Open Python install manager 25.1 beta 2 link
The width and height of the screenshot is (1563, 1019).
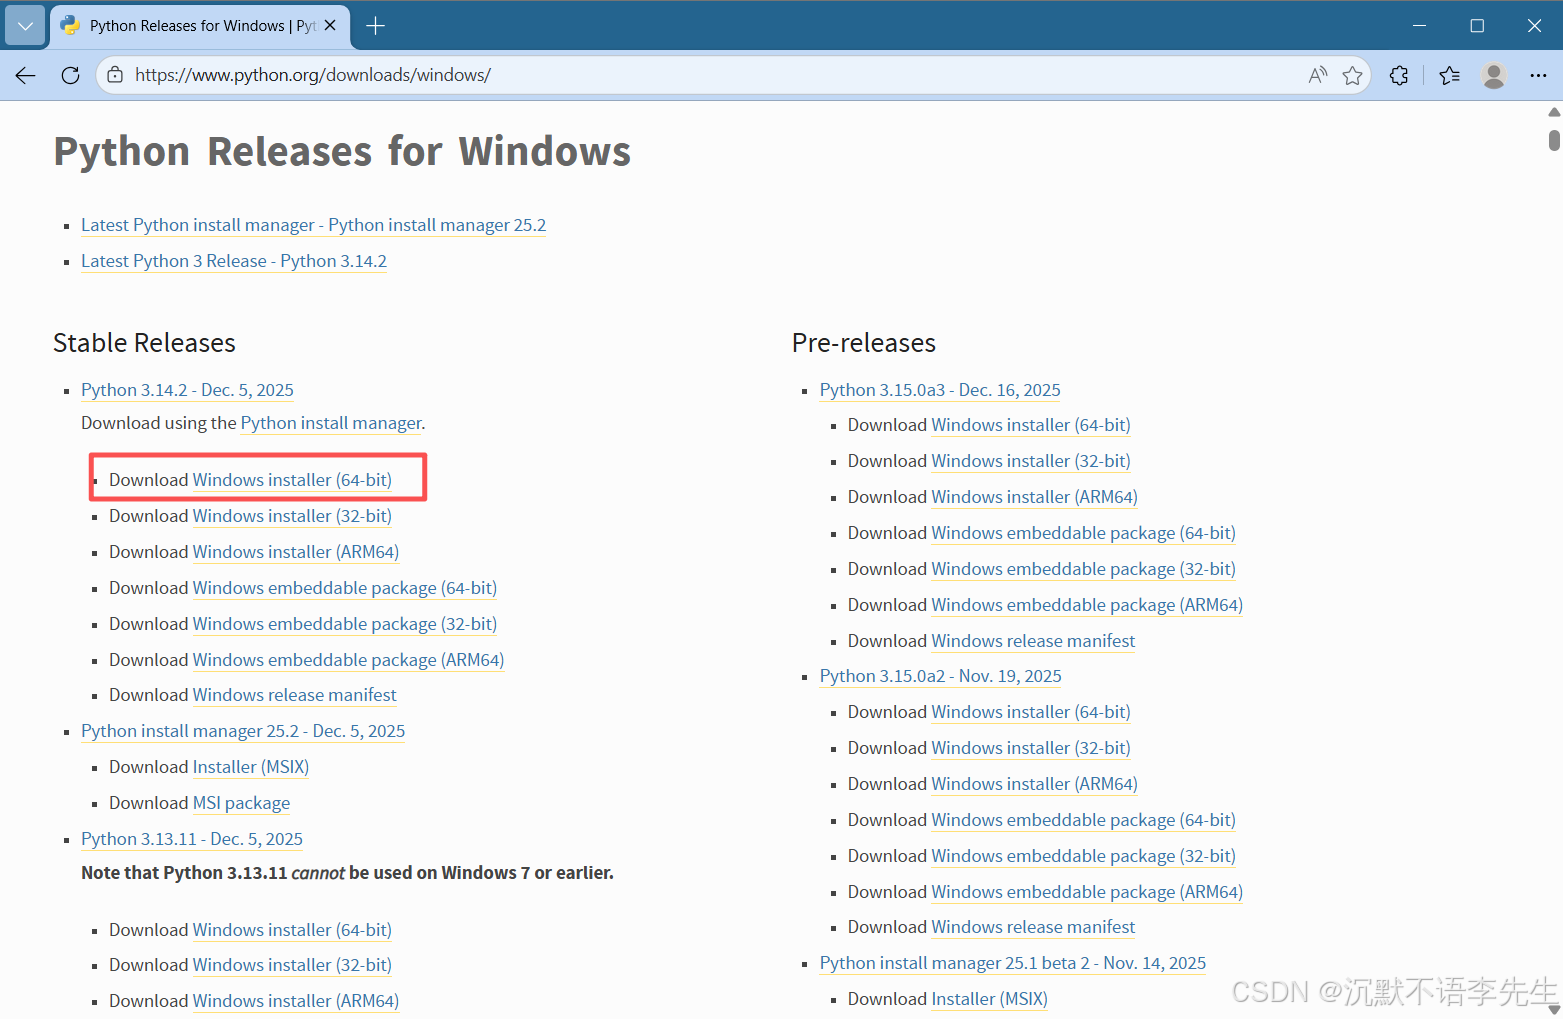tap(1013, 963)
